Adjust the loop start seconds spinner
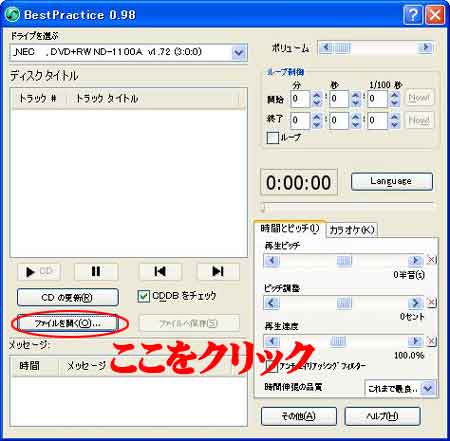Screen dimensions: 450x441 pos(355,99)
